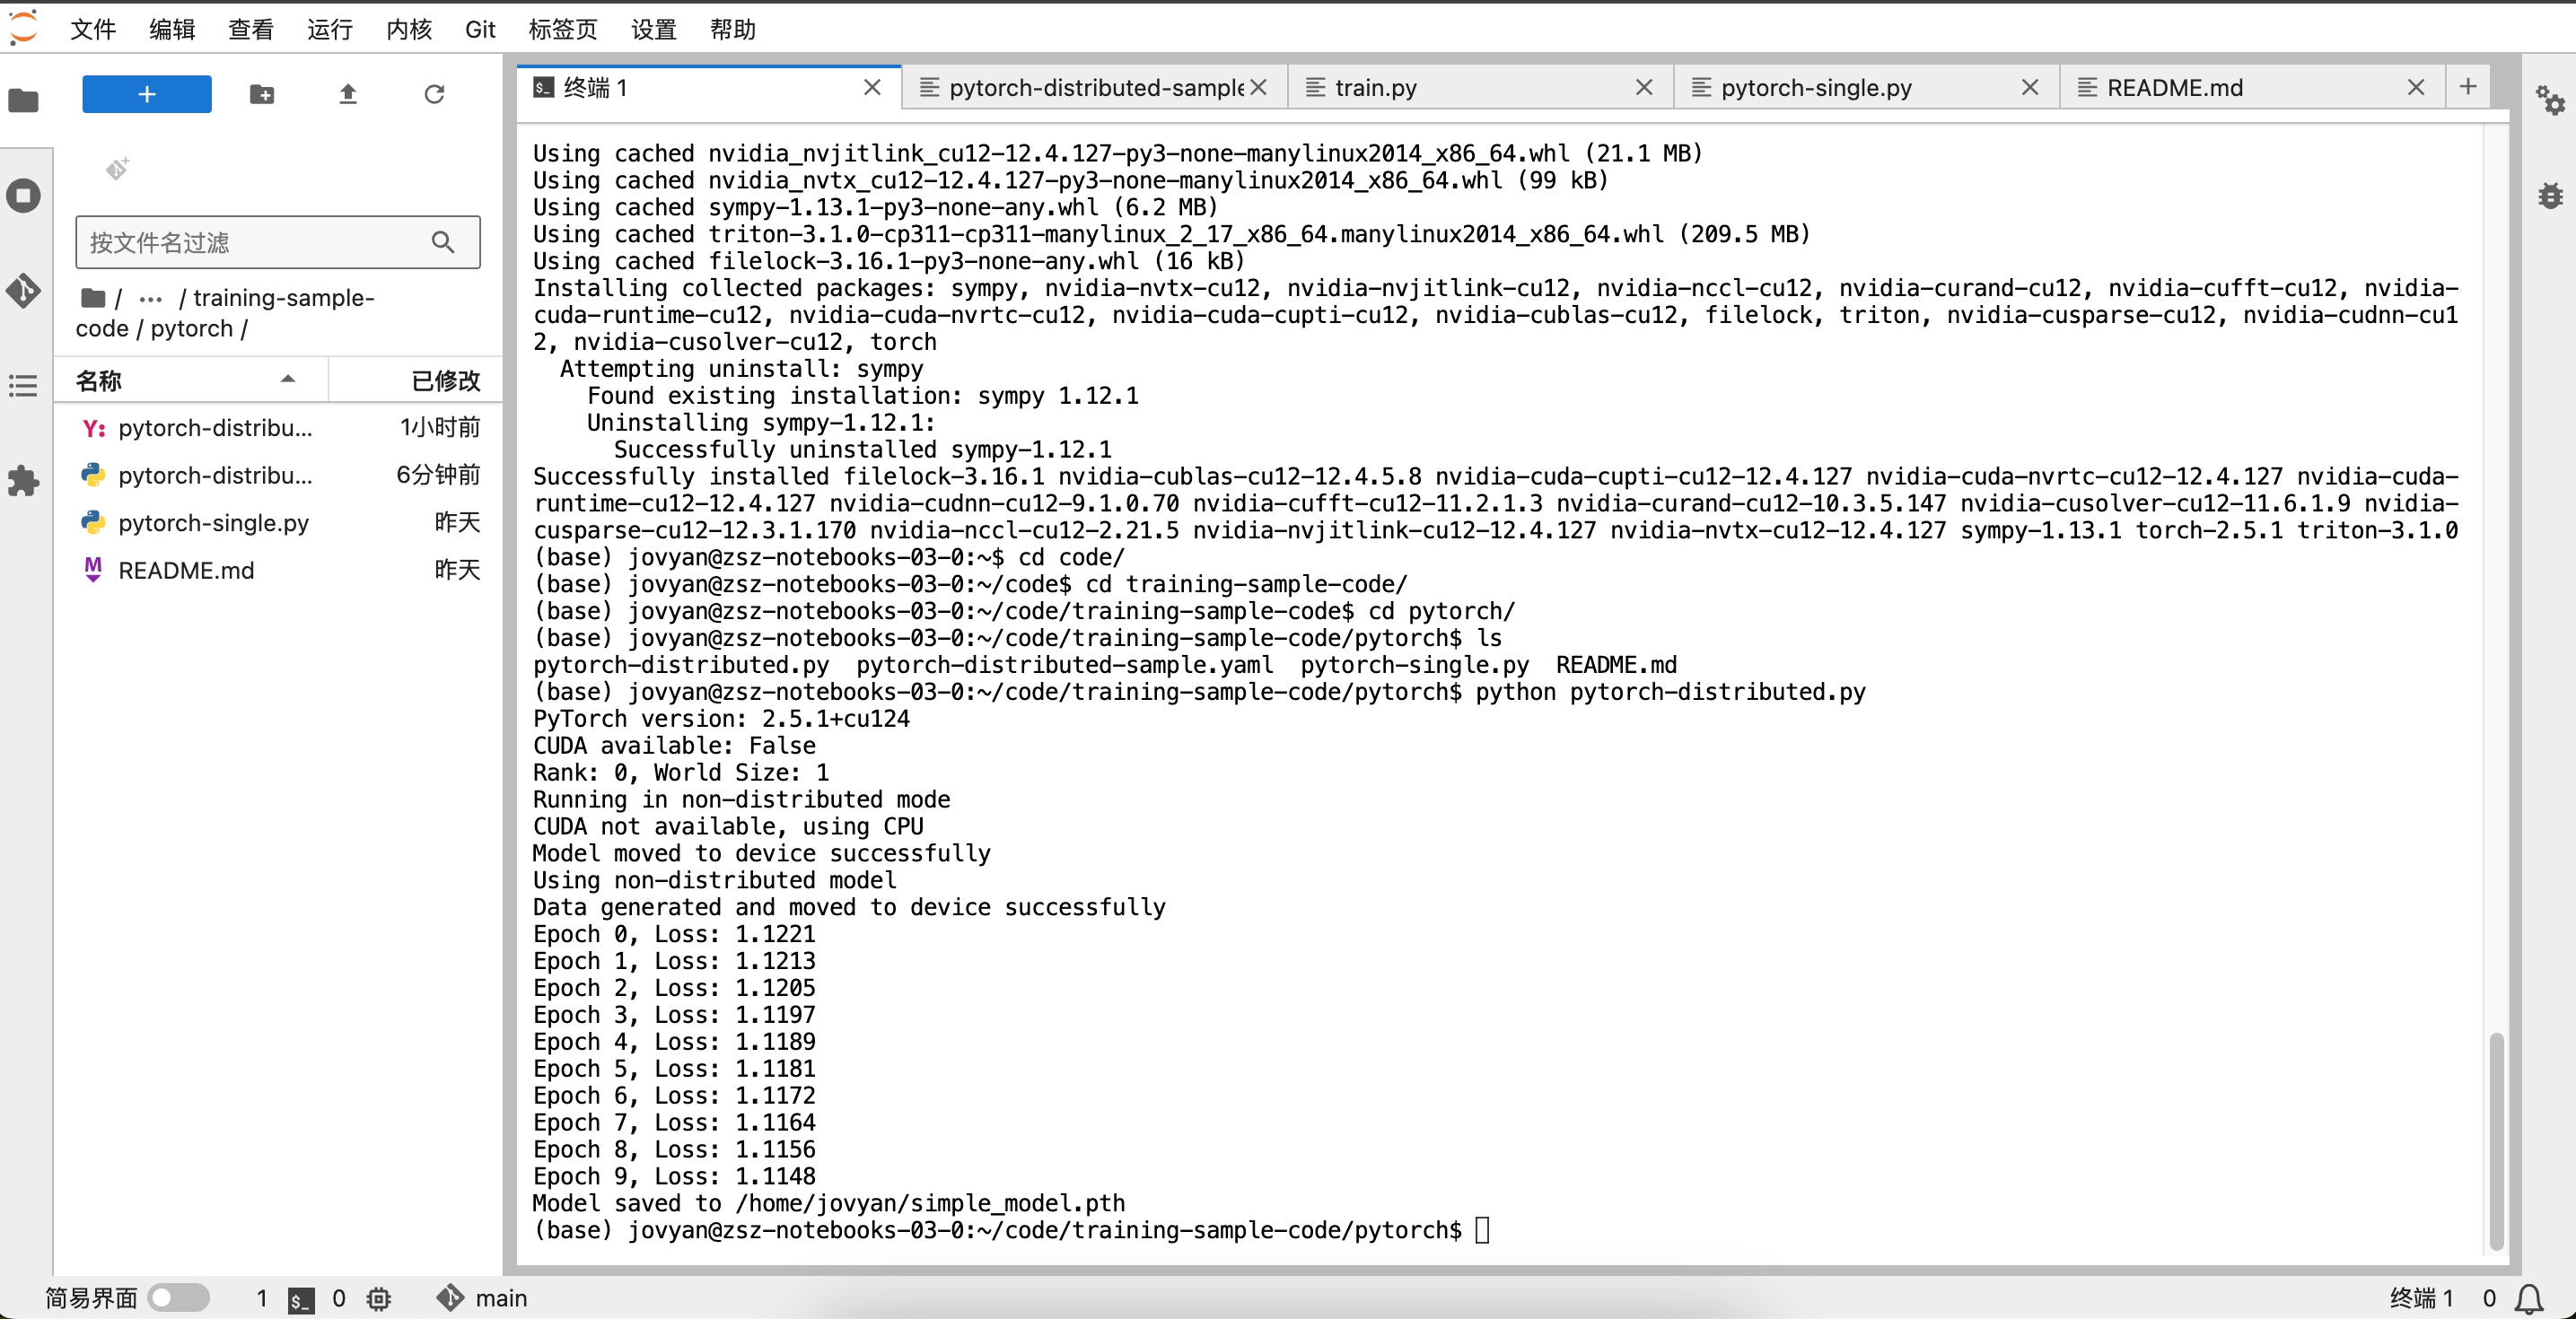Close the pytorch-single.py tab
Viewport: 2576px width, 1319px height.
pos(2029,88)
